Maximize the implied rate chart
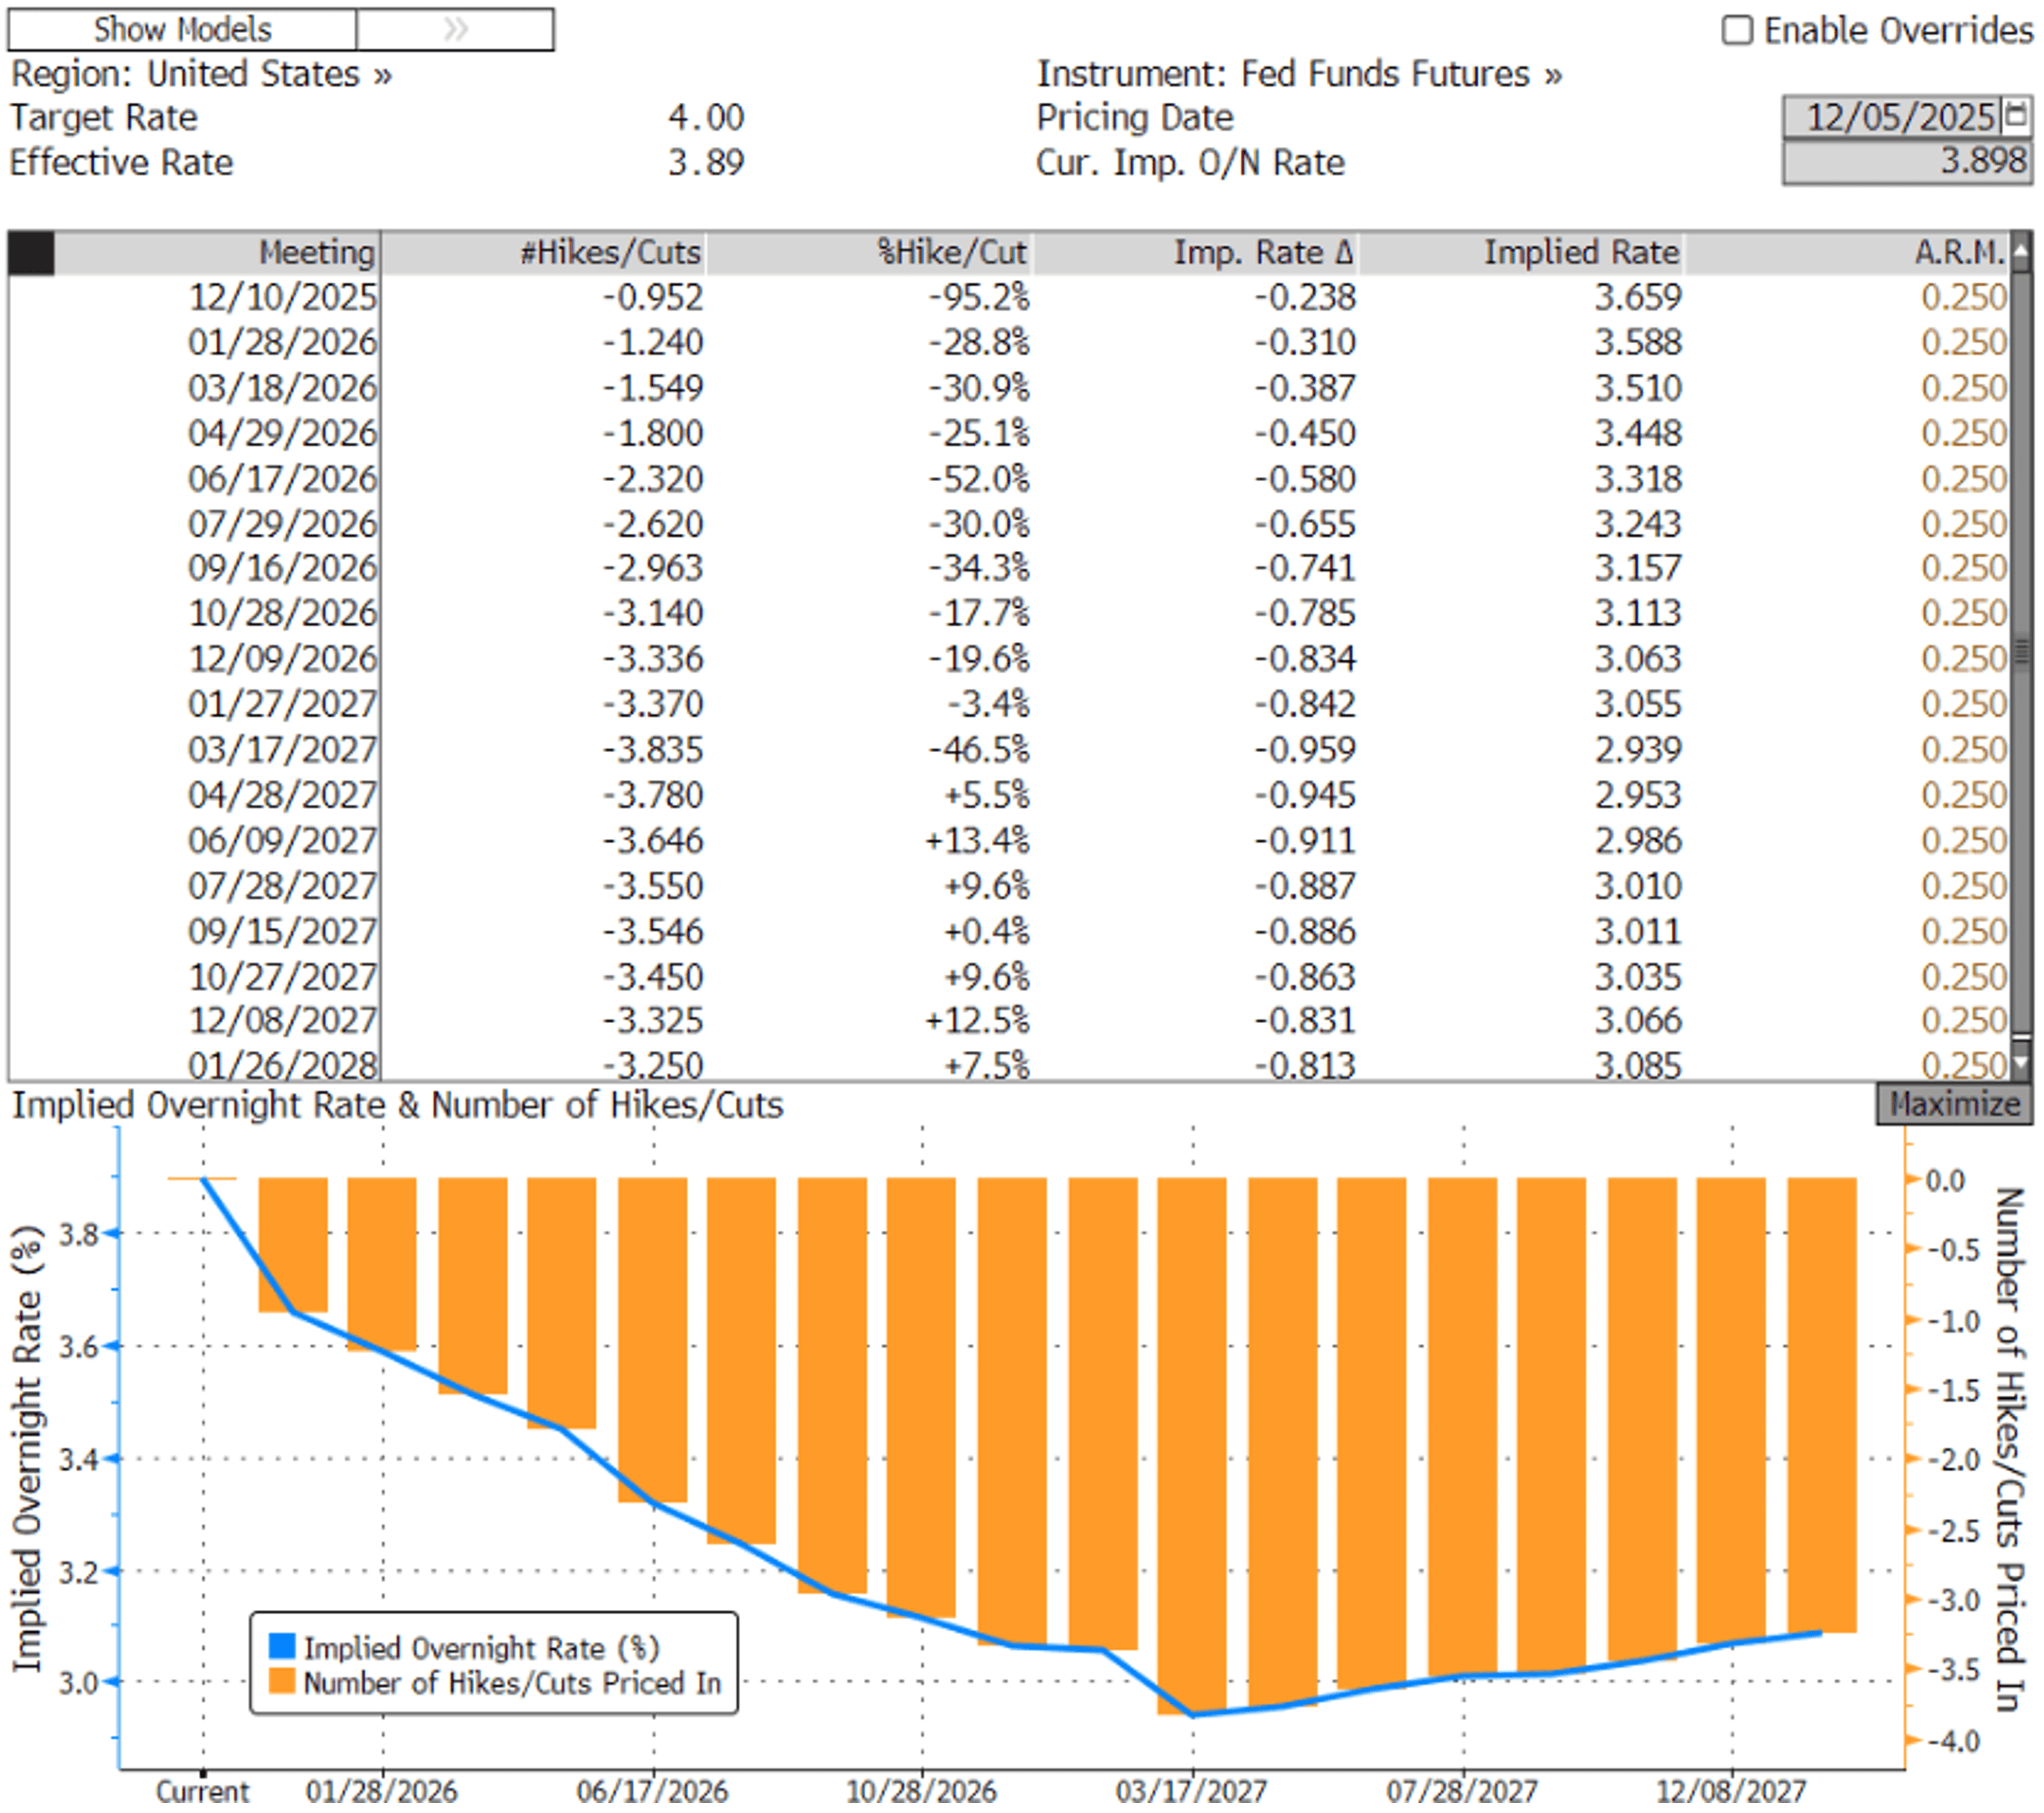Screen dimensions: 2044x1813 pos(1953,1104)
